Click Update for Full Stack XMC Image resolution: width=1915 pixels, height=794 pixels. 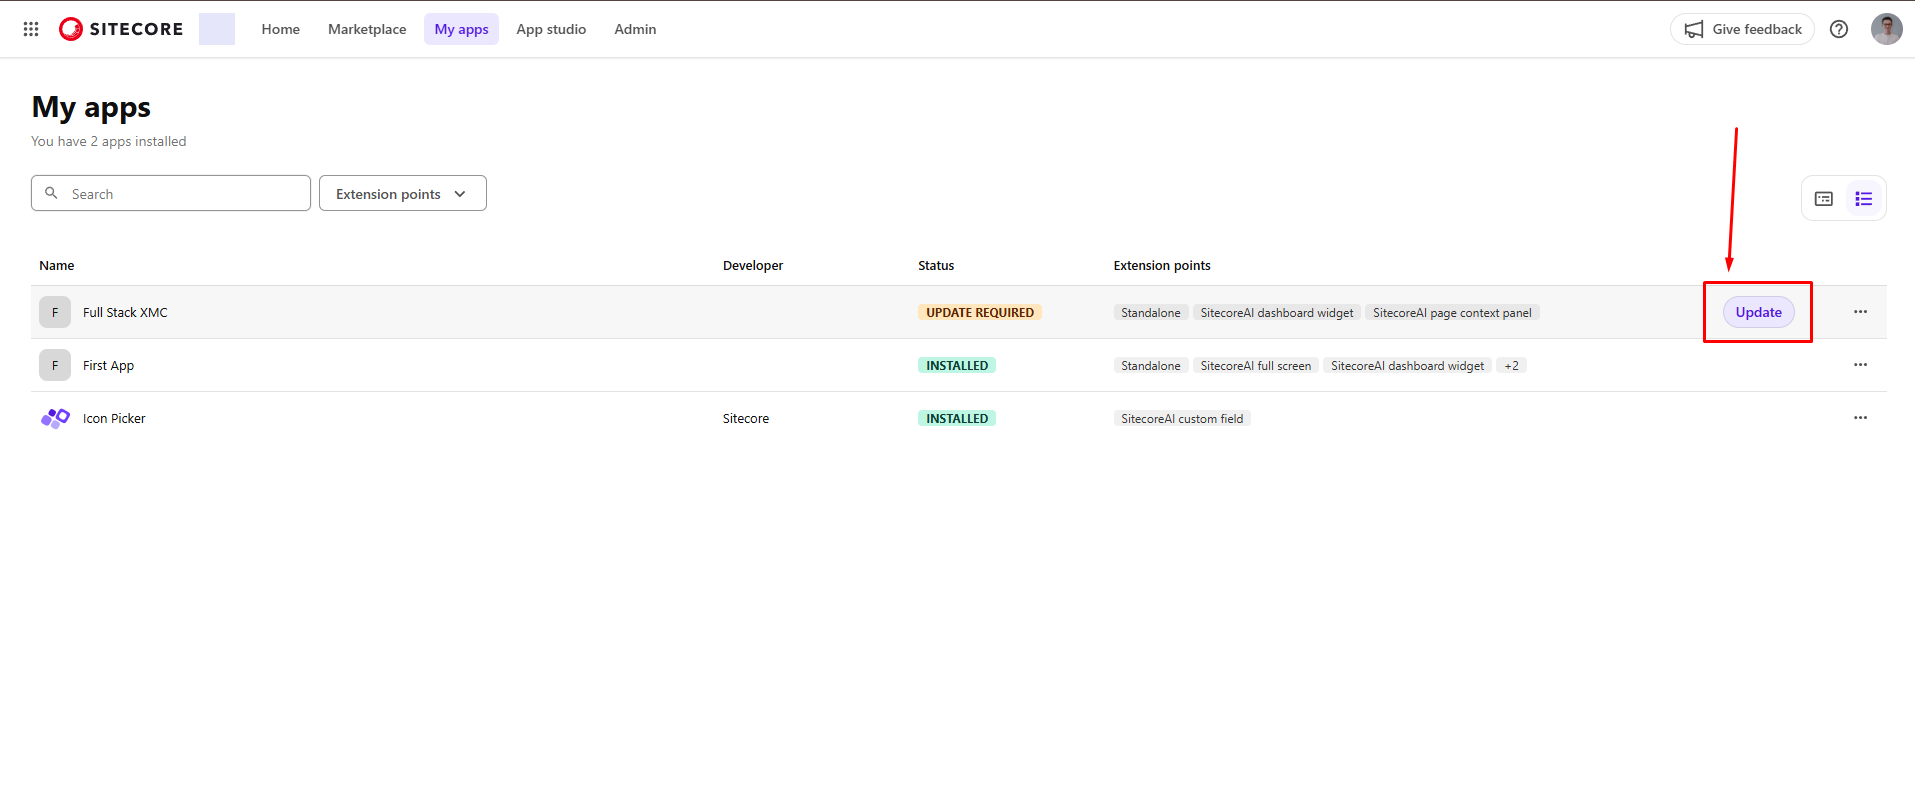tap(1758, 312)
